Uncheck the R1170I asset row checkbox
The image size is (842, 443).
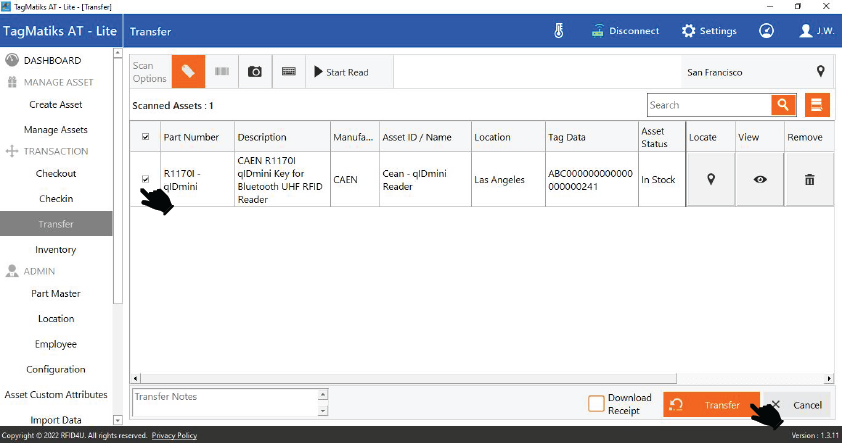point(146,179)
